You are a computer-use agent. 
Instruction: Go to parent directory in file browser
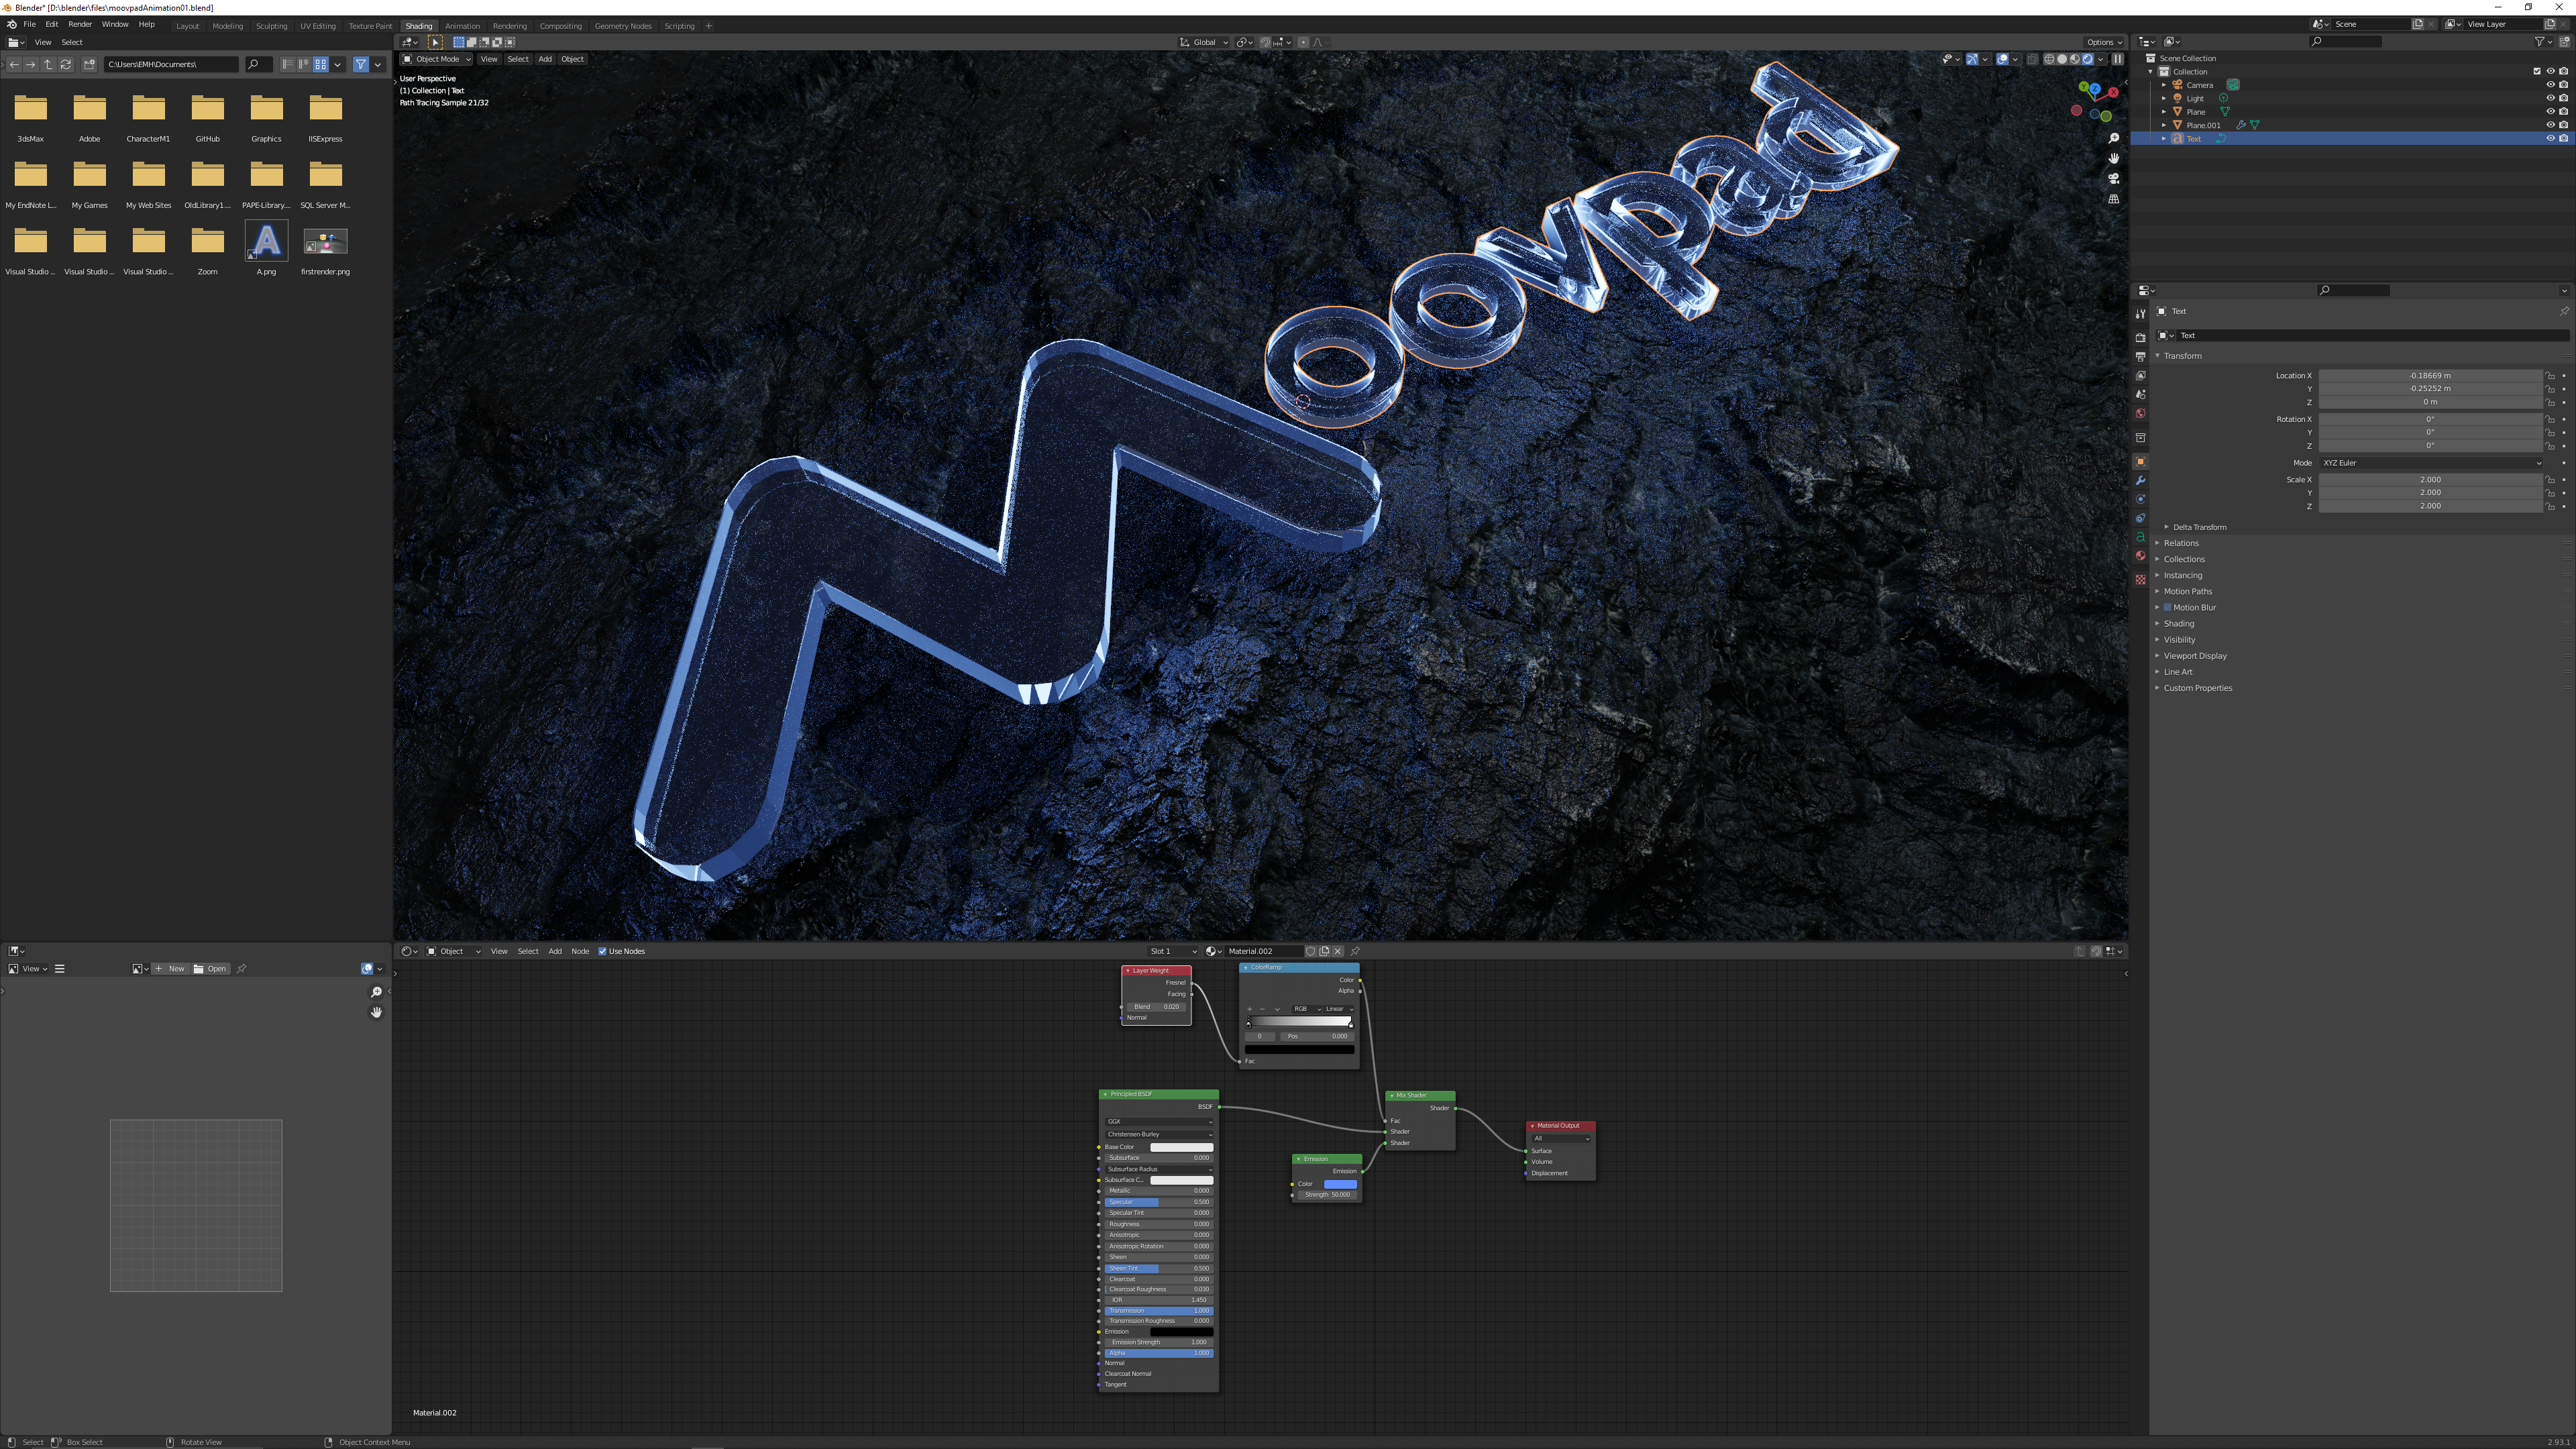48,64
